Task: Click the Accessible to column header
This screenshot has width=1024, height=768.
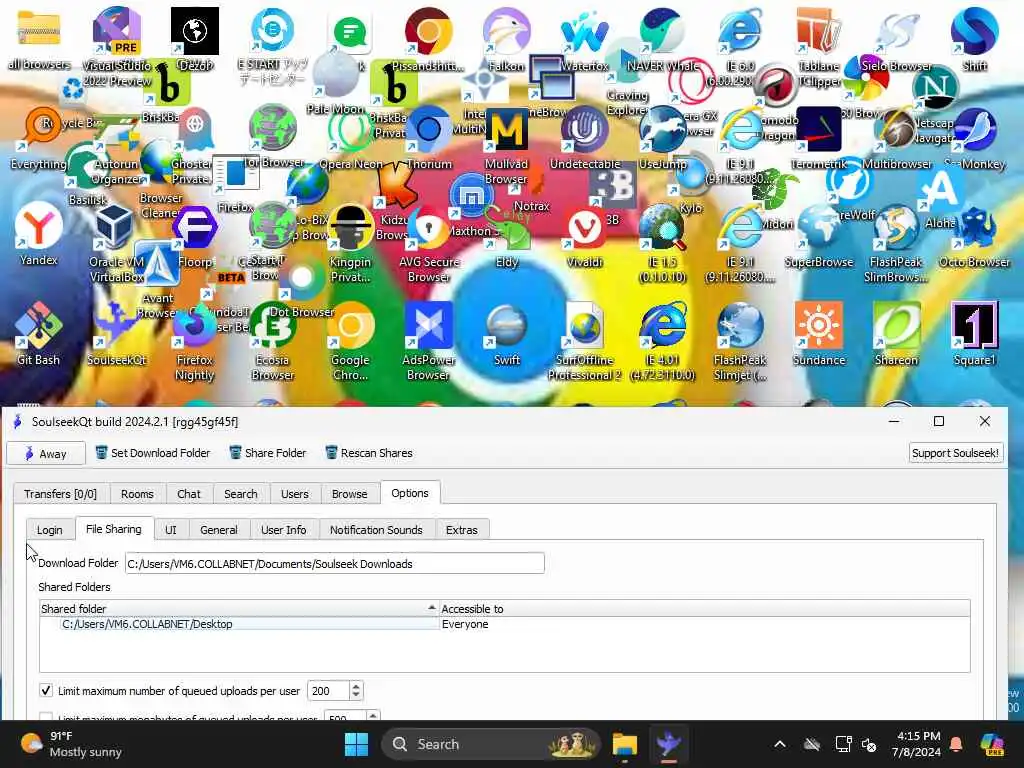Action: [705, 609]
